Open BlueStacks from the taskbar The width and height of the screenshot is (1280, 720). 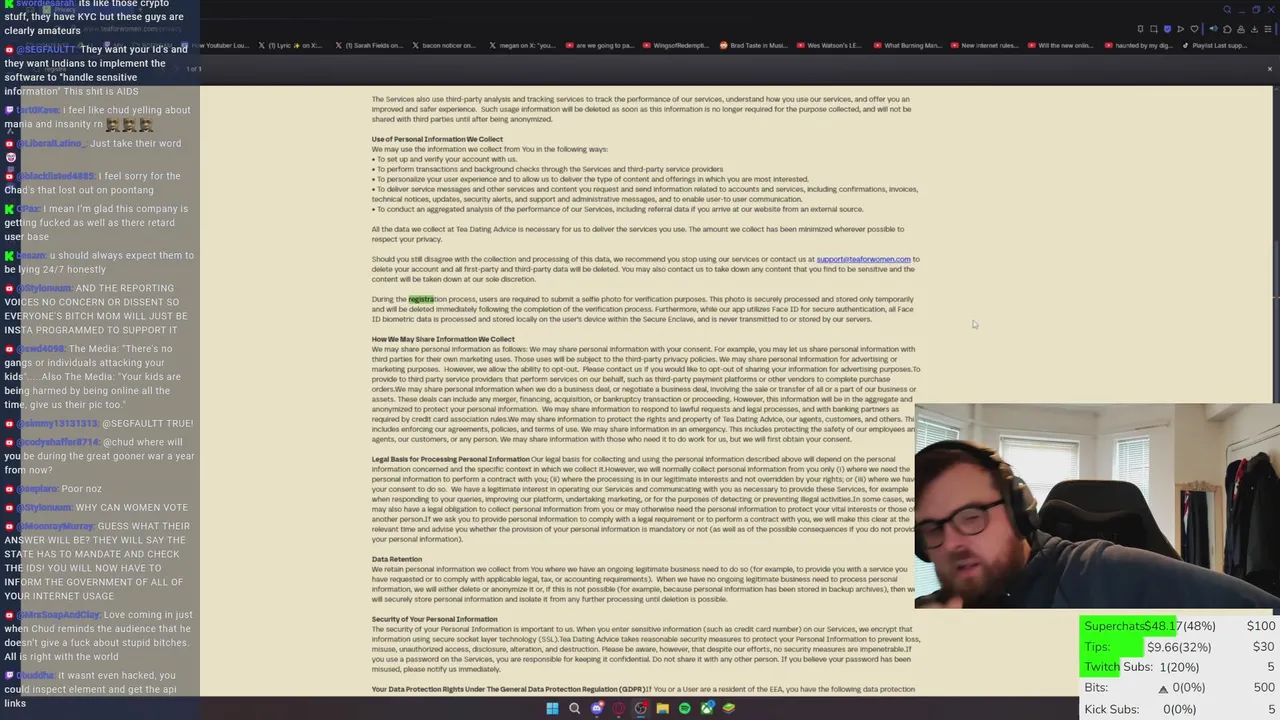pyautogui.click(x=729, y=708)
